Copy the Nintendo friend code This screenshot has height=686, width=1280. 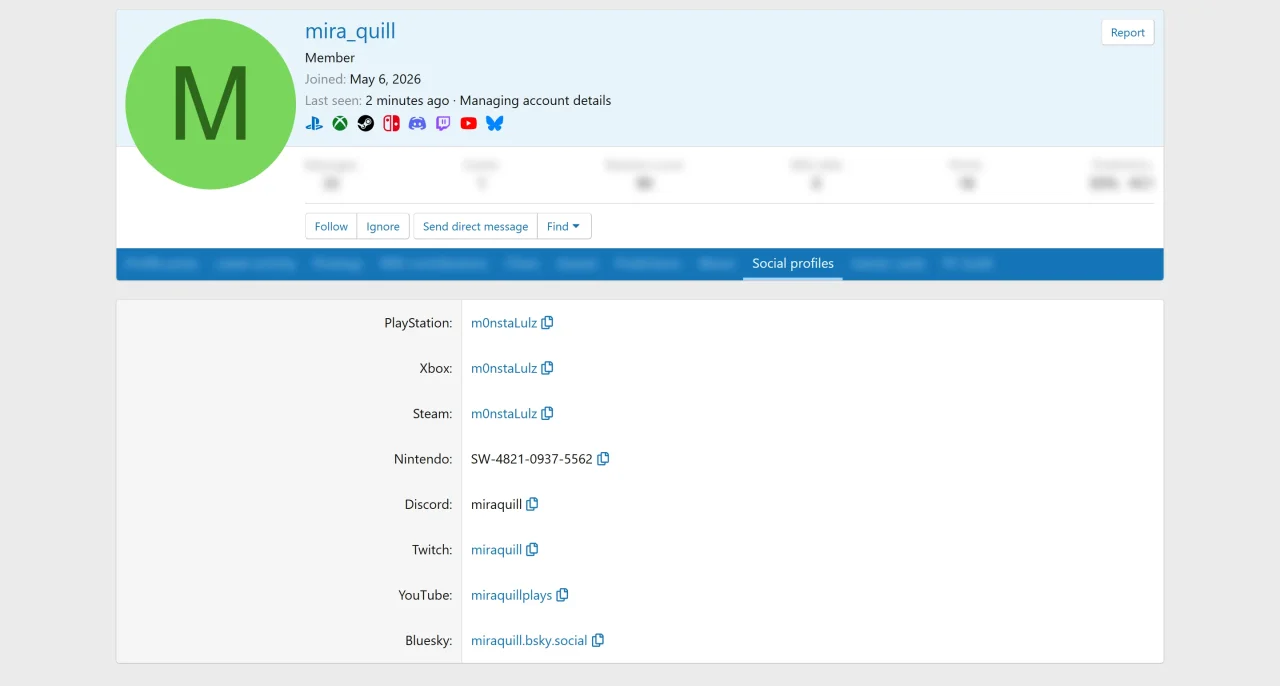pos(603,459)
